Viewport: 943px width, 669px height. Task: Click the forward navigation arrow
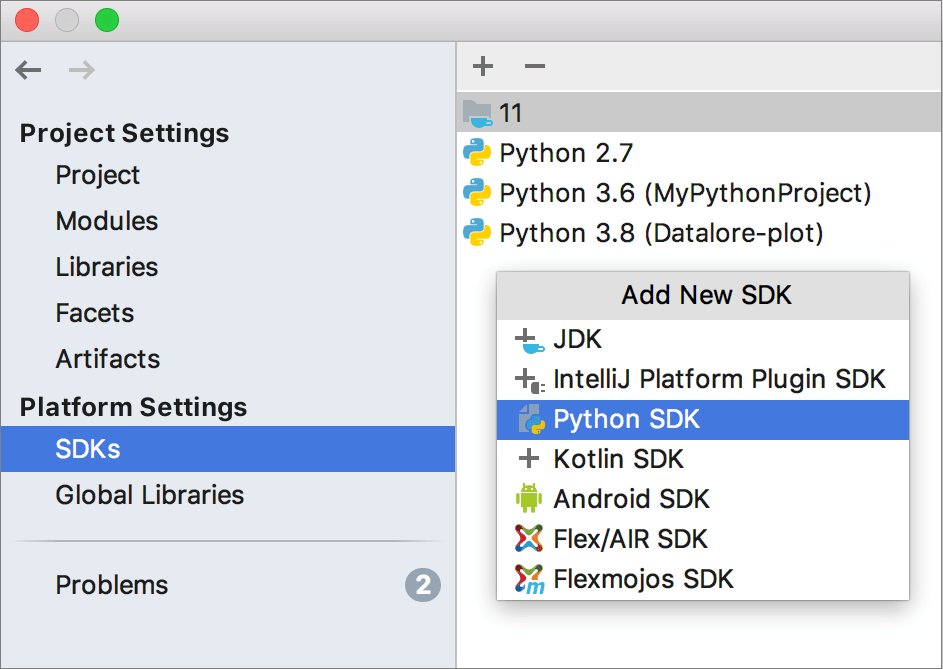[80, 70]
